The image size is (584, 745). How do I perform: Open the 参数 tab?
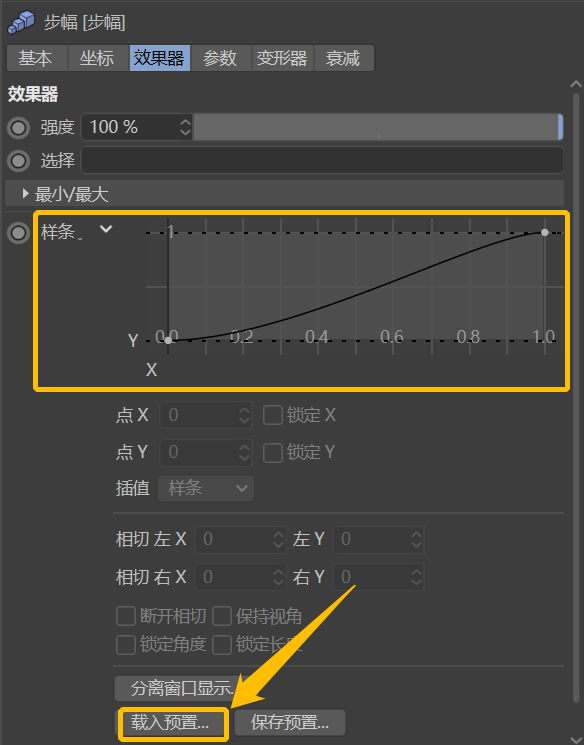tap(221, 58)
